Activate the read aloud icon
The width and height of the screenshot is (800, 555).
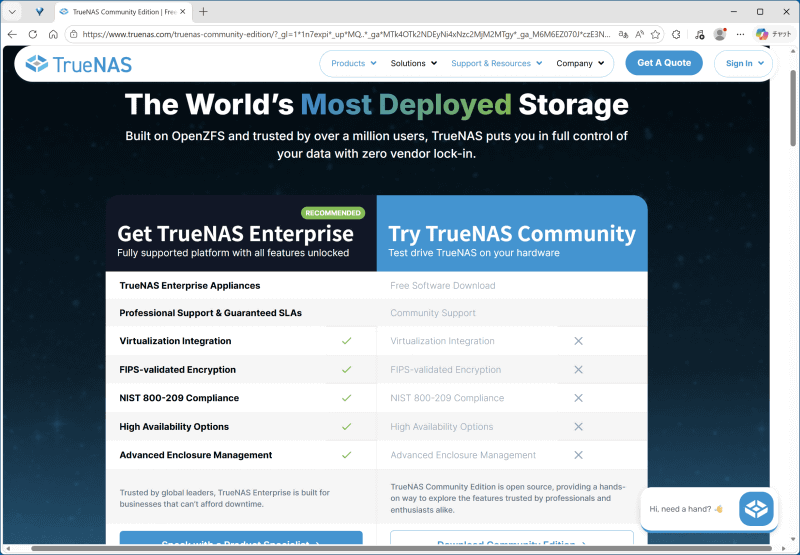pyautogui.click(x=639, y=34)
